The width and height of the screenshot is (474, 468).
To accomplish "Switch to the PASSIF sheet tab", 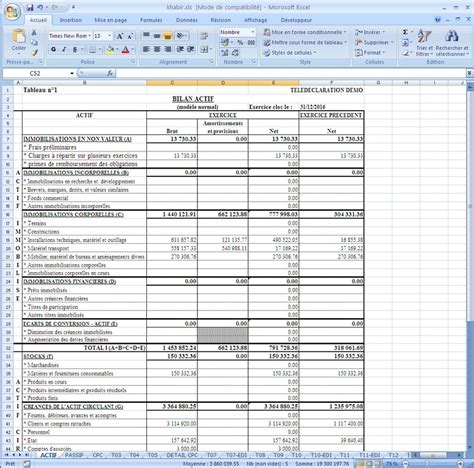I will 74,455.
